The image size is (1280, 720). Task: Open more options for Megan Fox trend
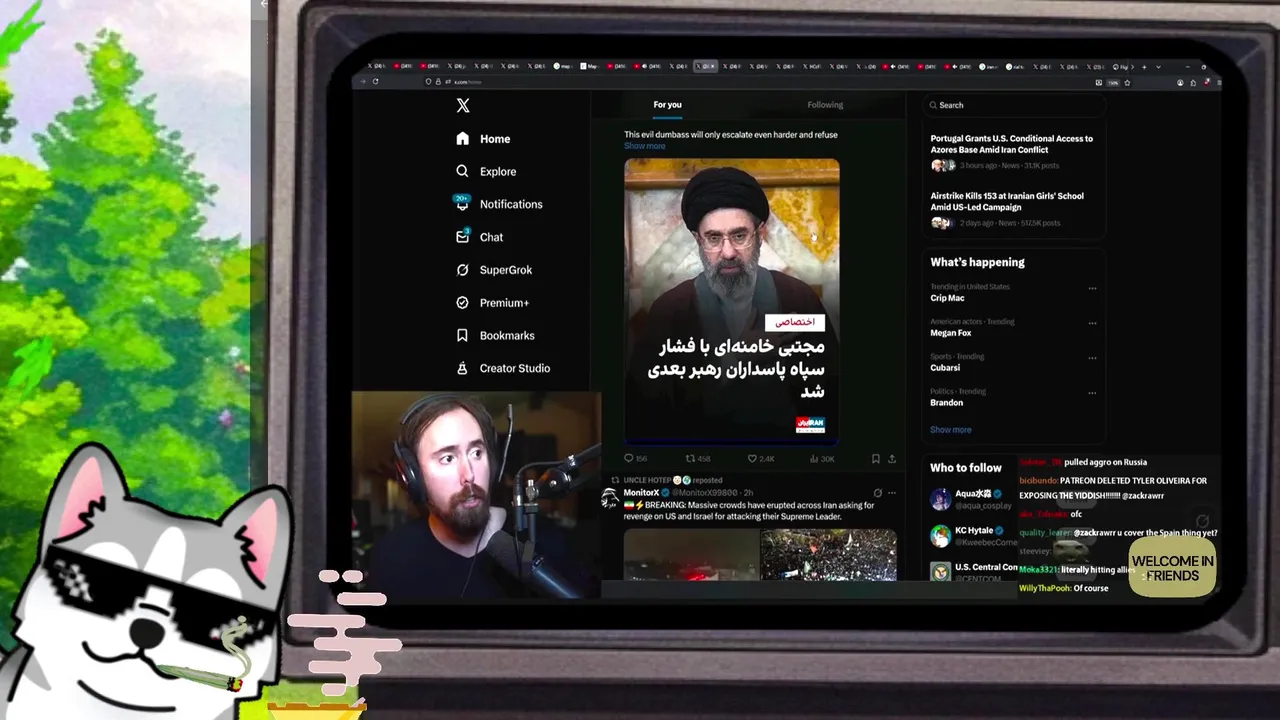tap(1092, 324)
